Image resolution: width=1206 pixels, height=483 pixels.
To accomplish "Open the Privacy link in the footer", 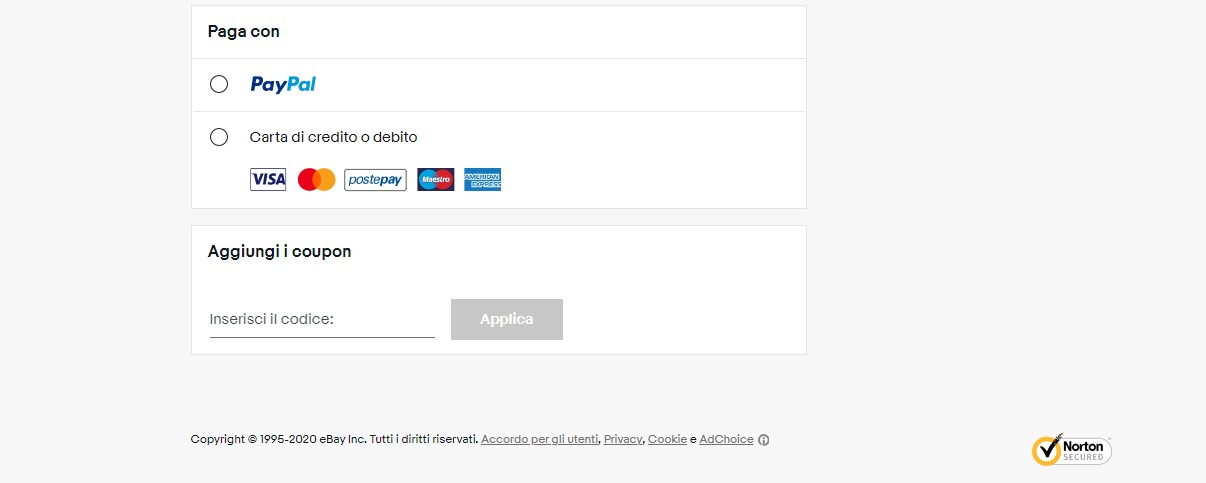I will coord(623,439).
